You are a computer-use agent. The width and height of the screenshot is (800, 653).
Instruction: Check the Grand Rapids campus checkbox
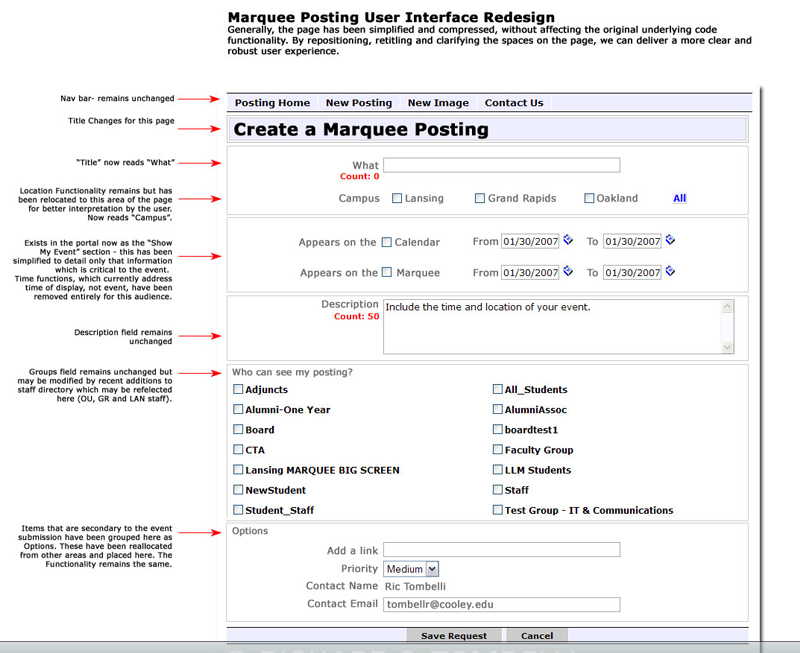click(x=480, y=198)
